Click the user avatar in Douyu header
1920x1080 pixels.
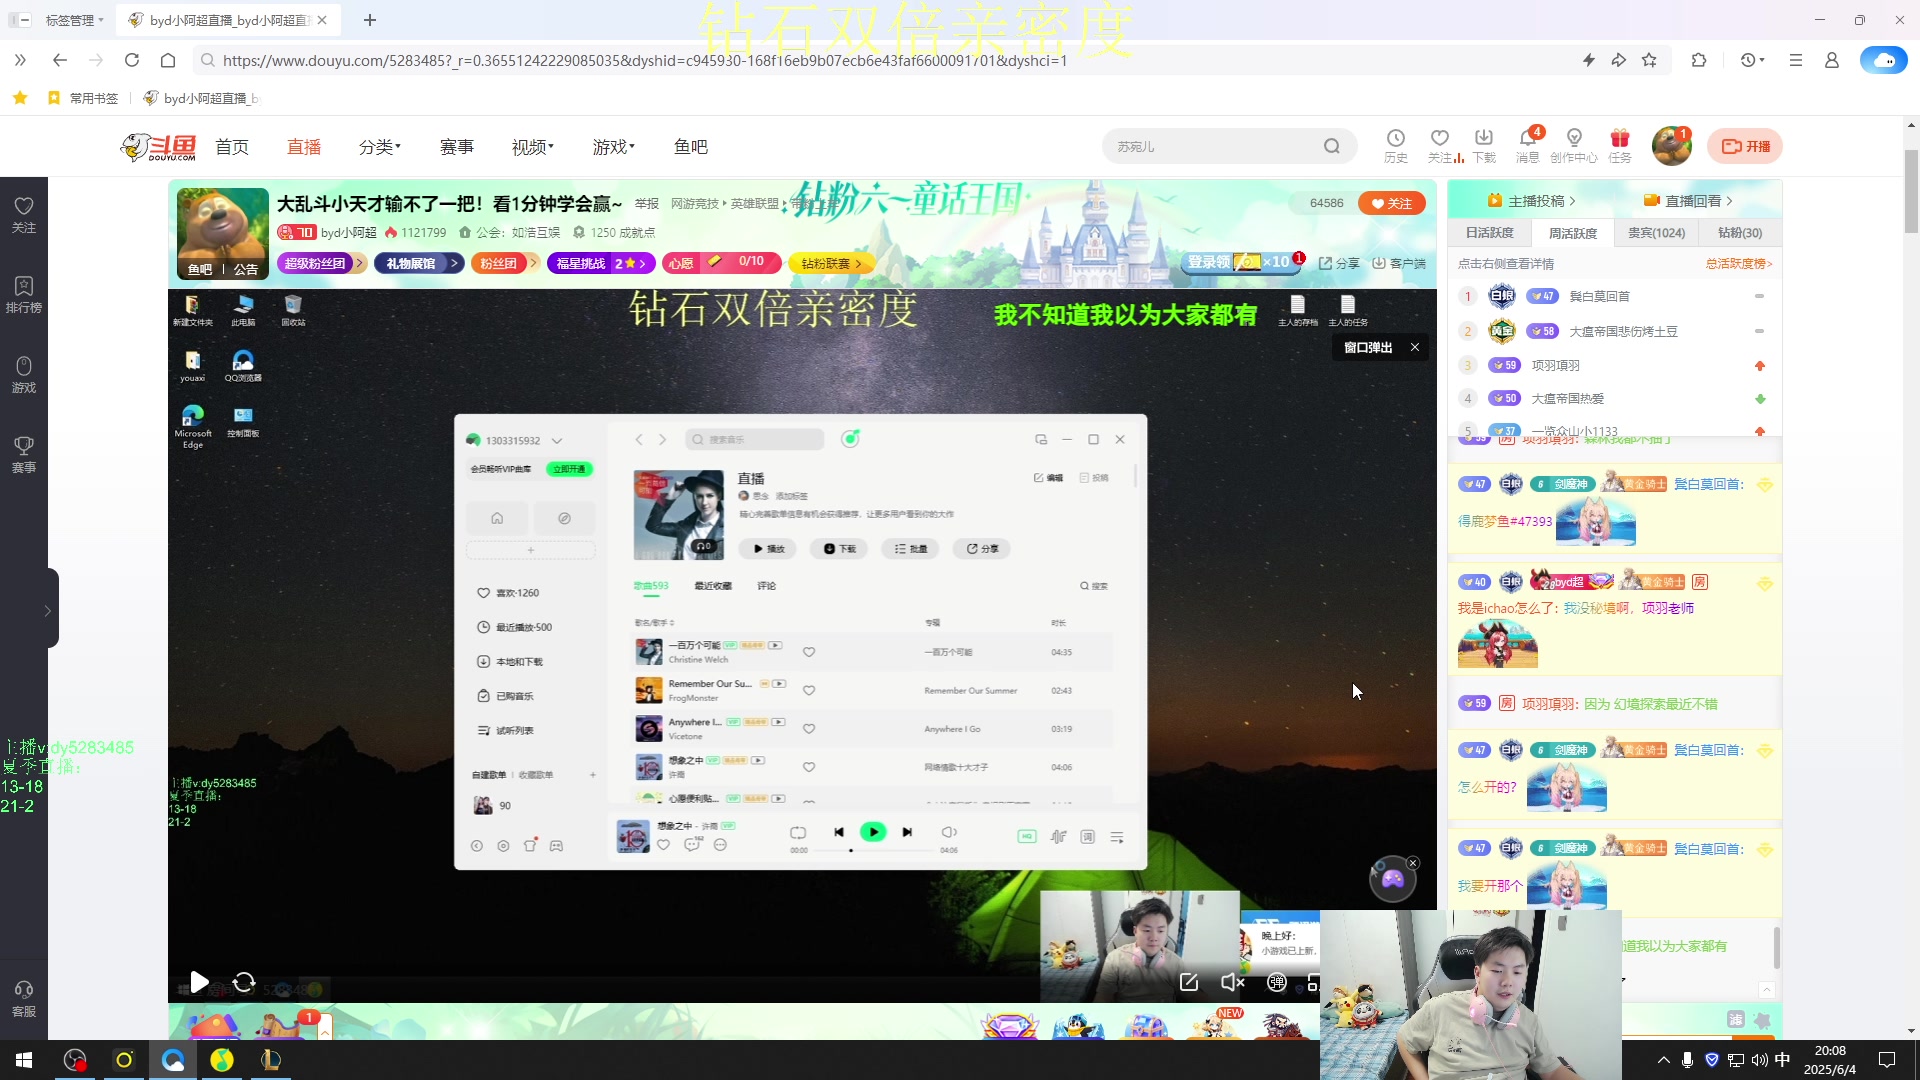(x=1671, y=146)
